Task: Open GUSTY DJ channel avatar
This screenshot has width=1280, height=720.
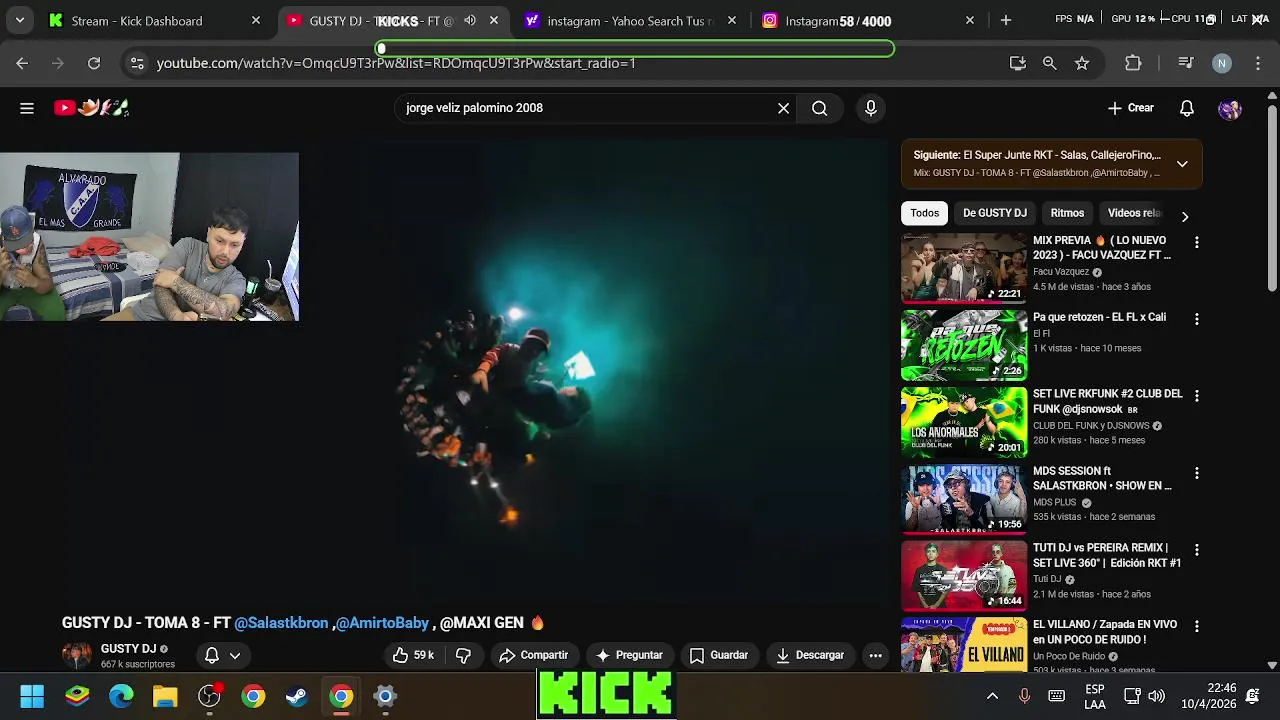Action: click(77, 656)
